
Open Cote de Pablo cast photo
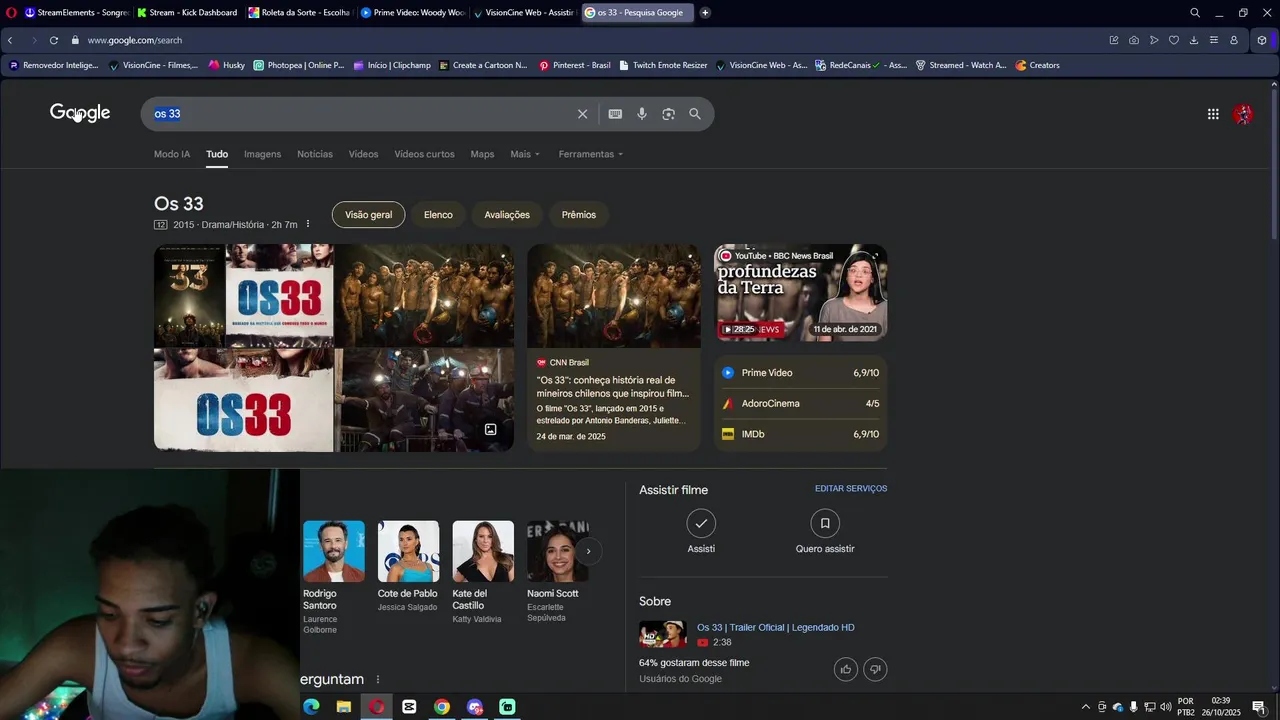[x=408, y=551]
